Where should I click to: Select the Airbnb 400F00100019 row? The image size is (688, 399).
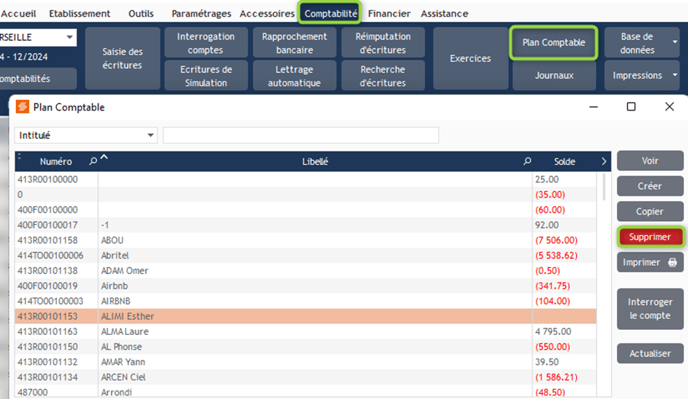click(x=305, y=286)
